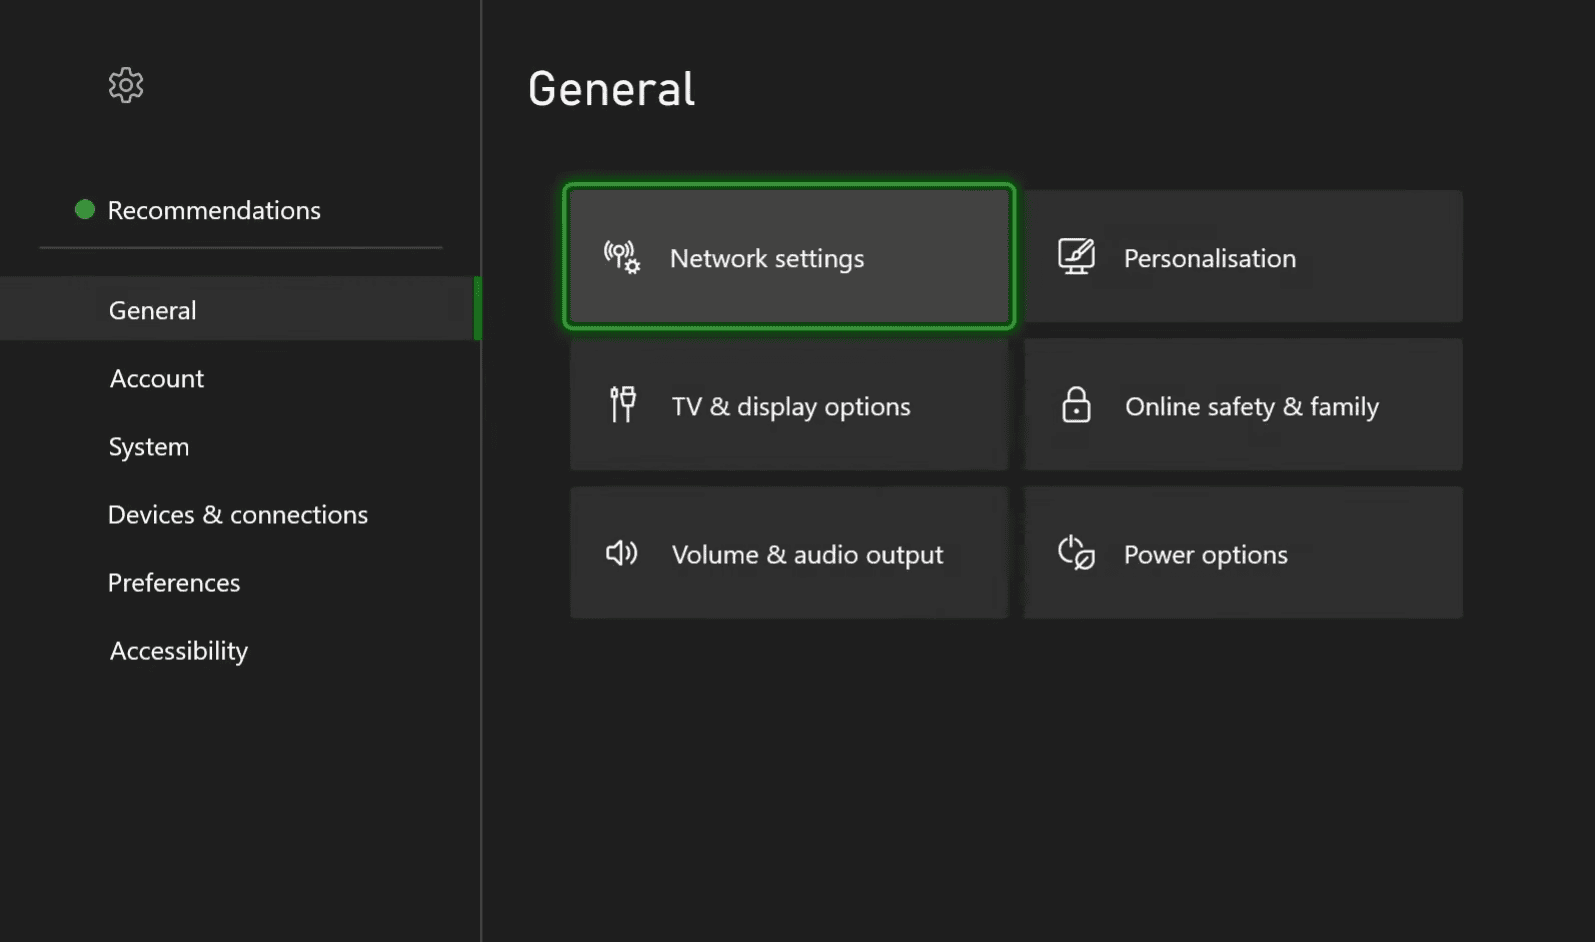Click the network antenna icon
1595x942 pixels.
click(x=621, y=257)
